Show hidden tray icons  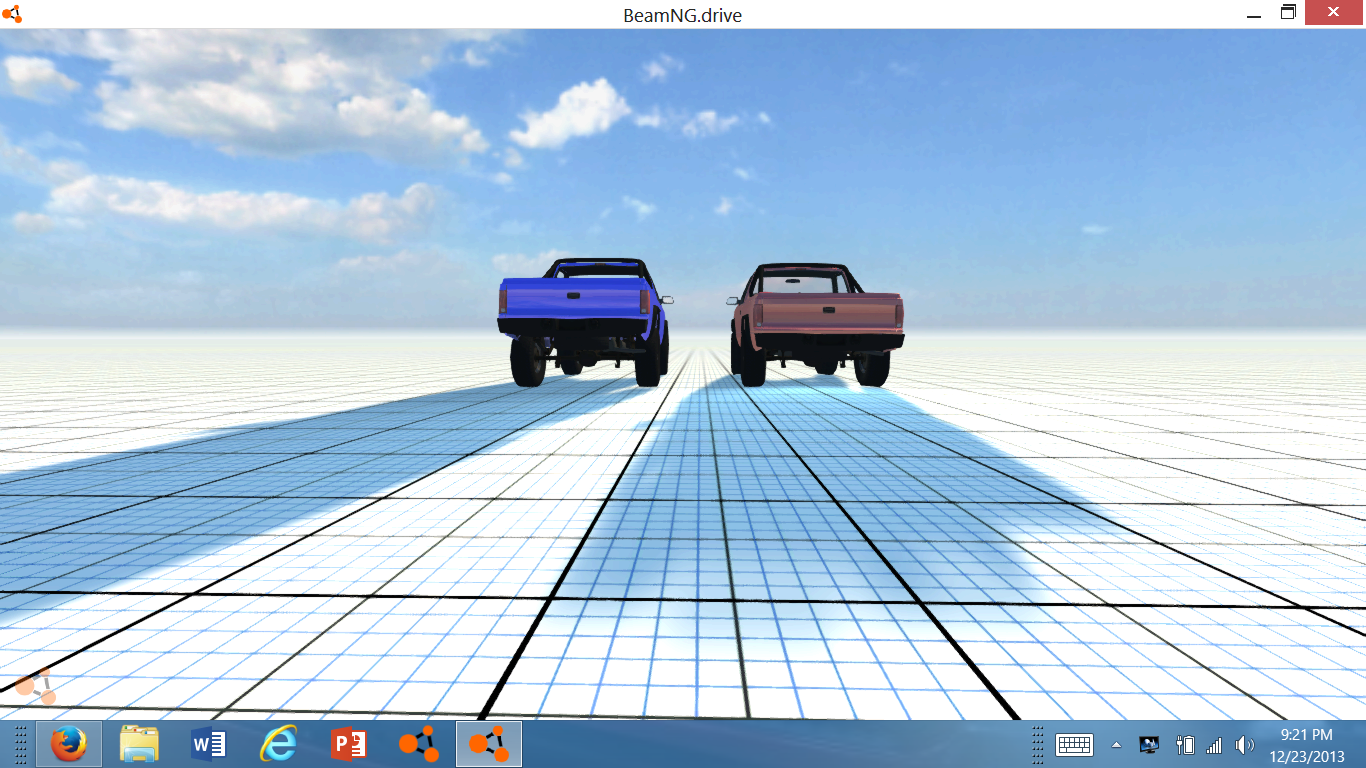pos(1116,745)
